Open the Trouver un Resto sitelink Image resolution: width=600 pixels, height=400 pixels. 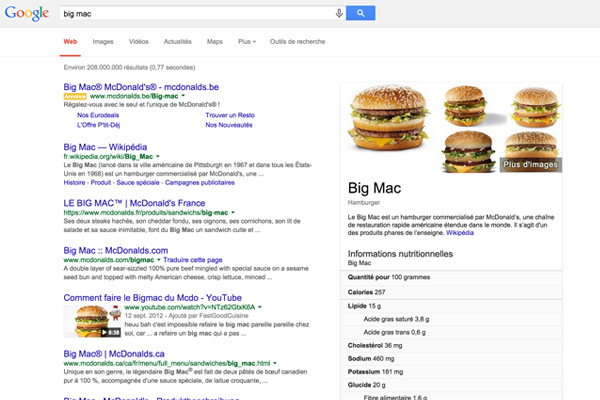point(230,115)
